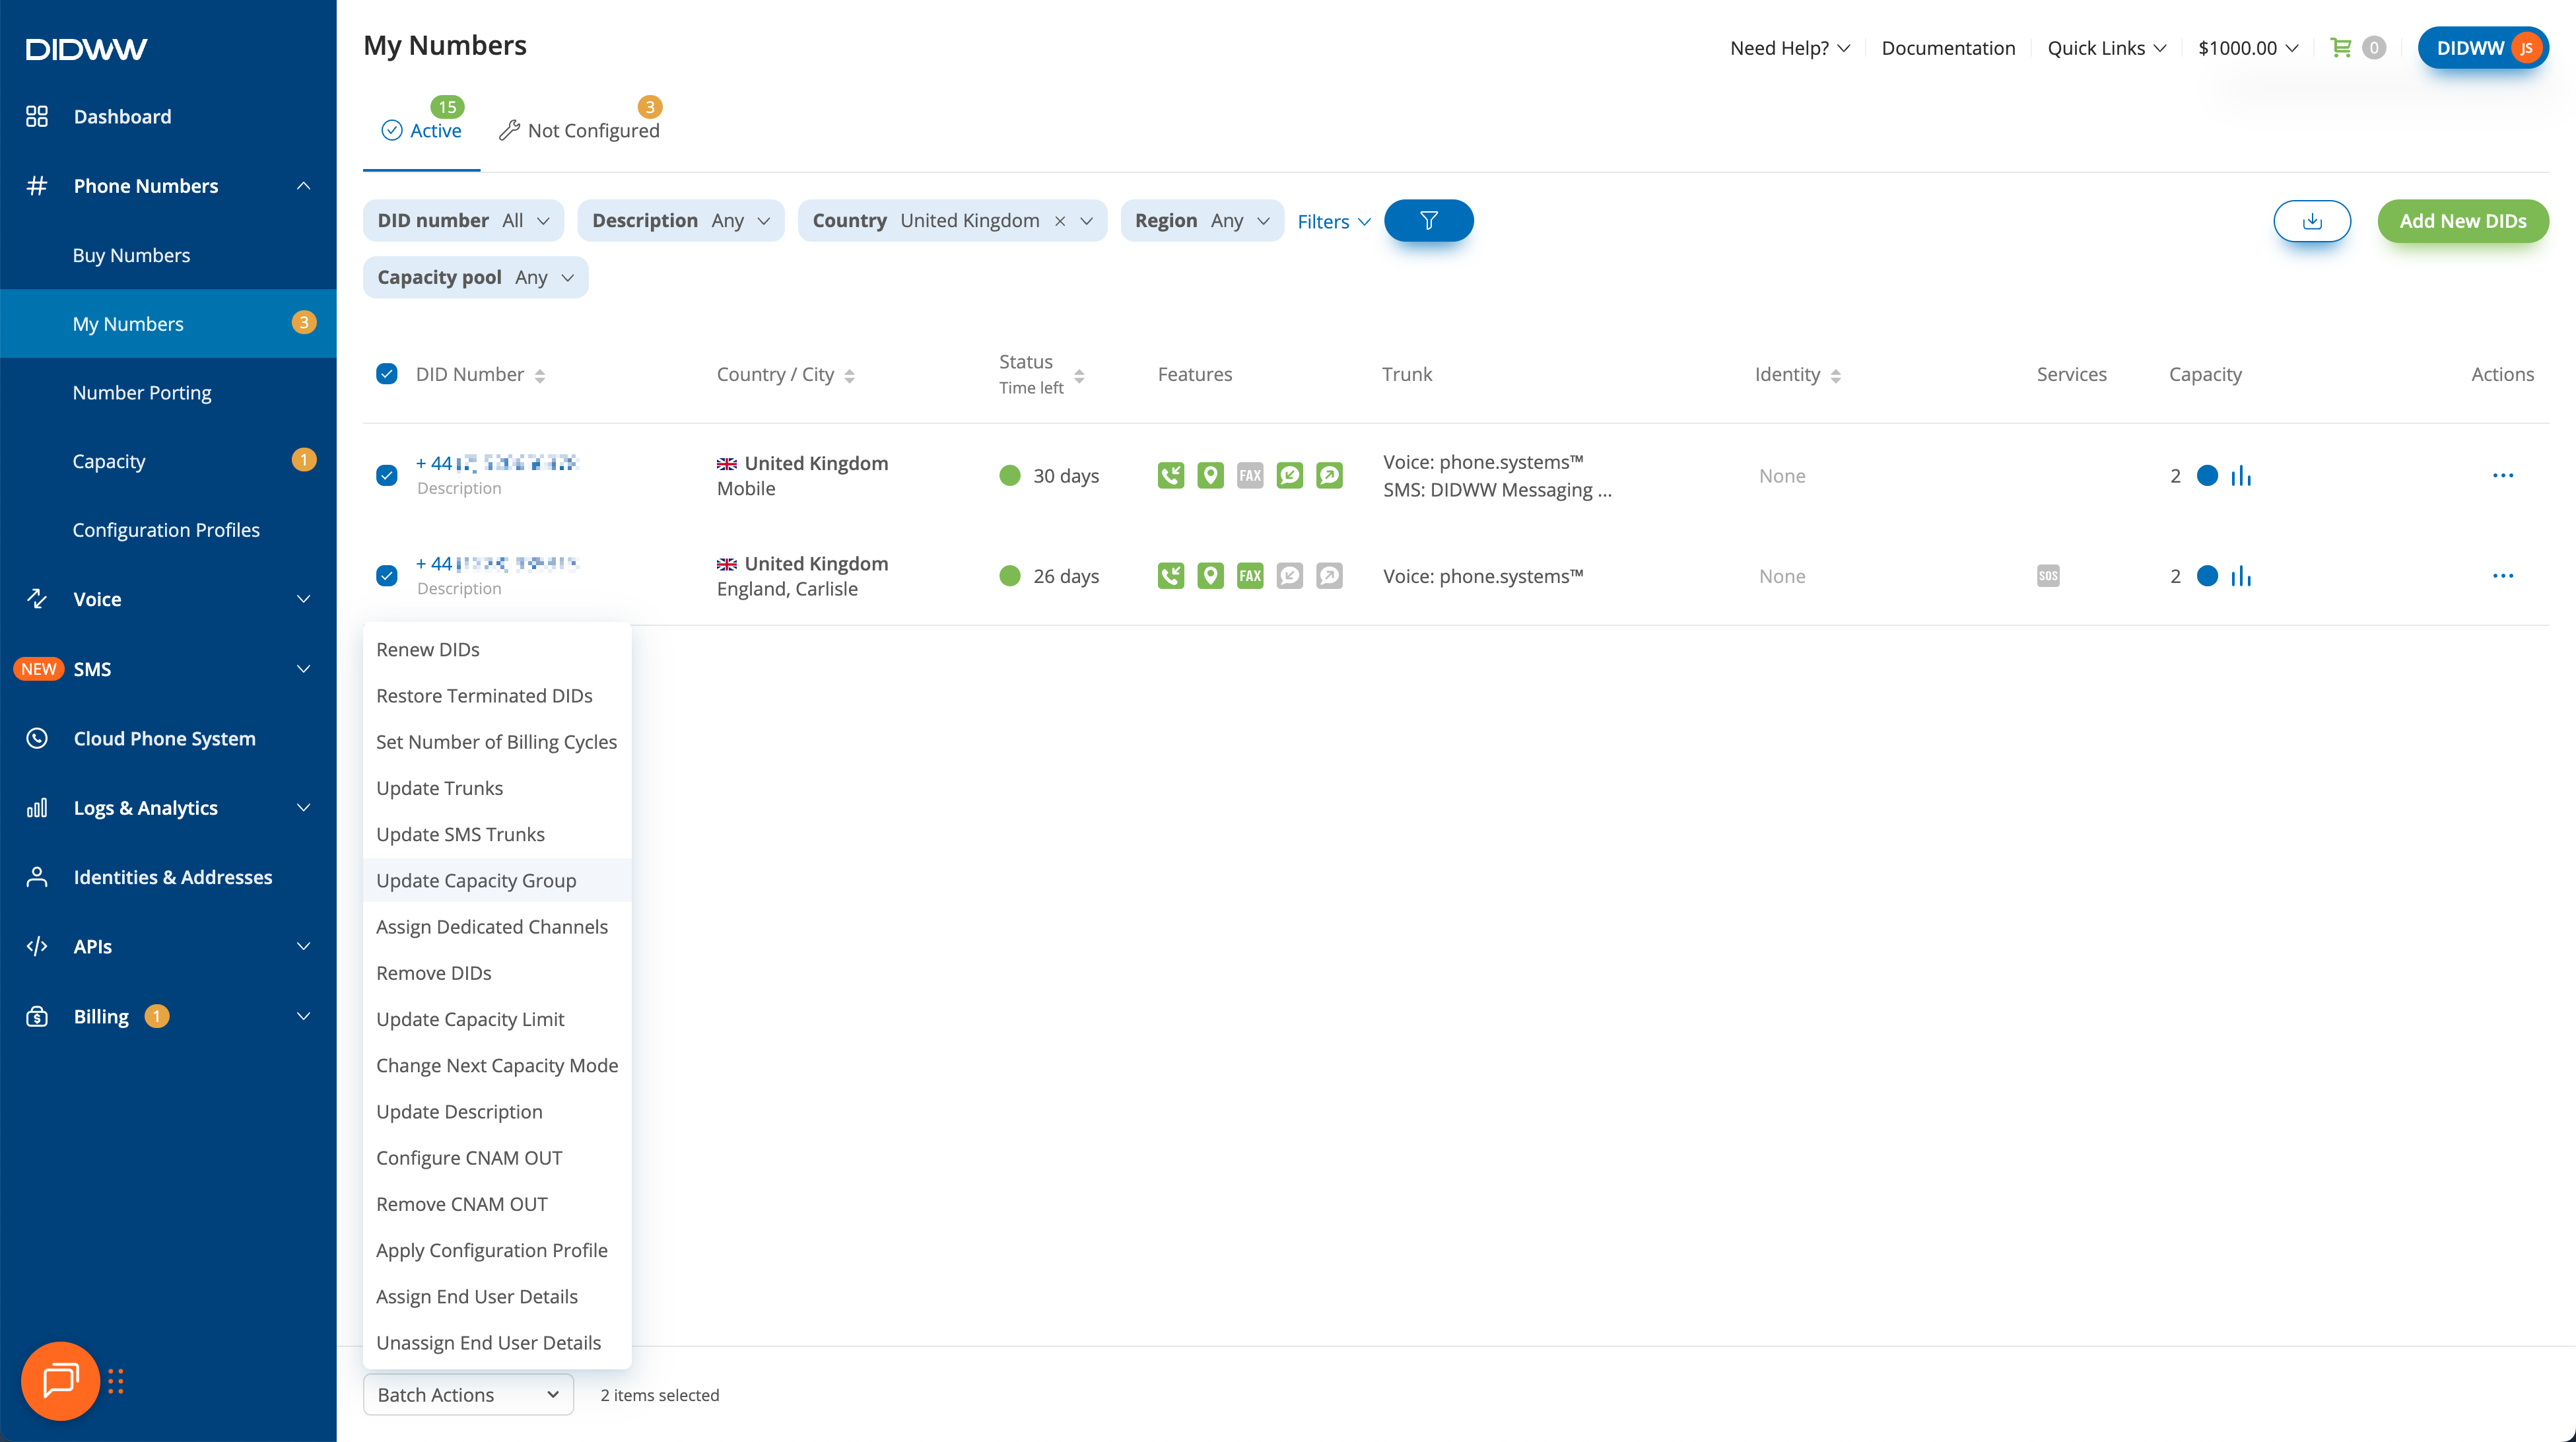The height and width of the screenshot is (1442, 2576).
Task: Open the Batch Actions dropdown
Action: point(468,1395)
